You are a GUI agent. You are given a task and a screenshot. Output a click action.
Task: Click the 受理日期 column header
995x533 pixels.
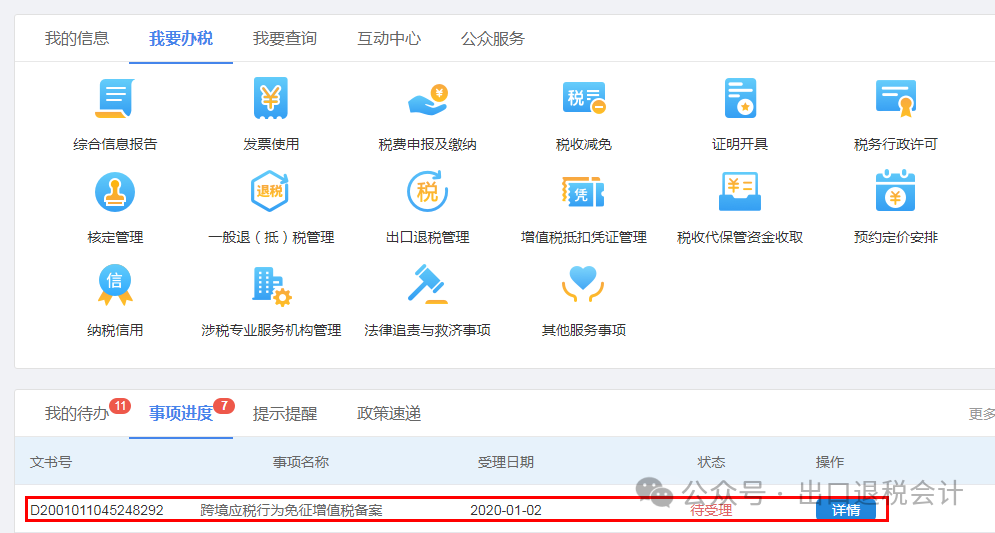(506, 462)
